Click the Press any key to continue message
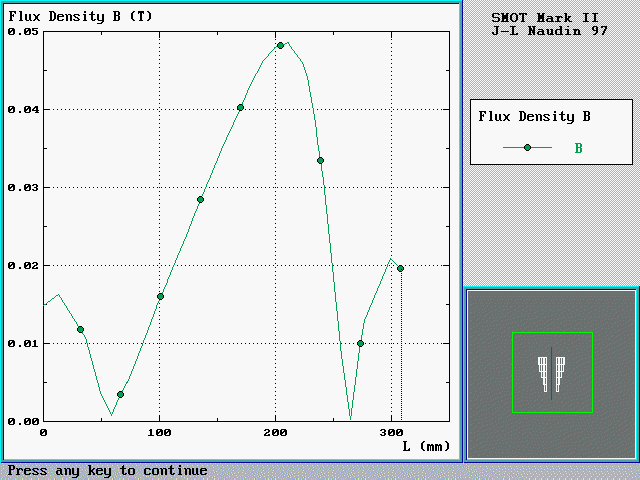 point(108,471)
